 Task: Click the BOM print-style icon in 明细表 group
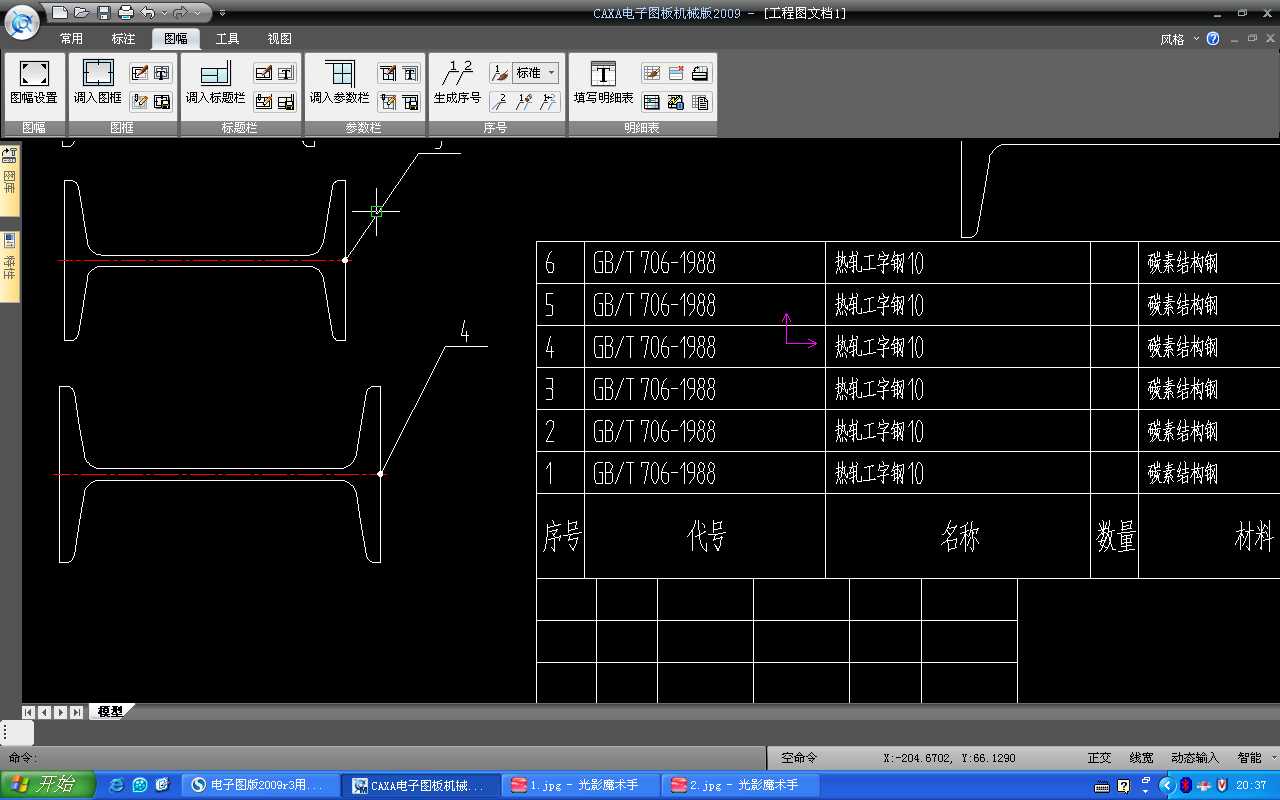pyautogui.click(x=700, y=73)
